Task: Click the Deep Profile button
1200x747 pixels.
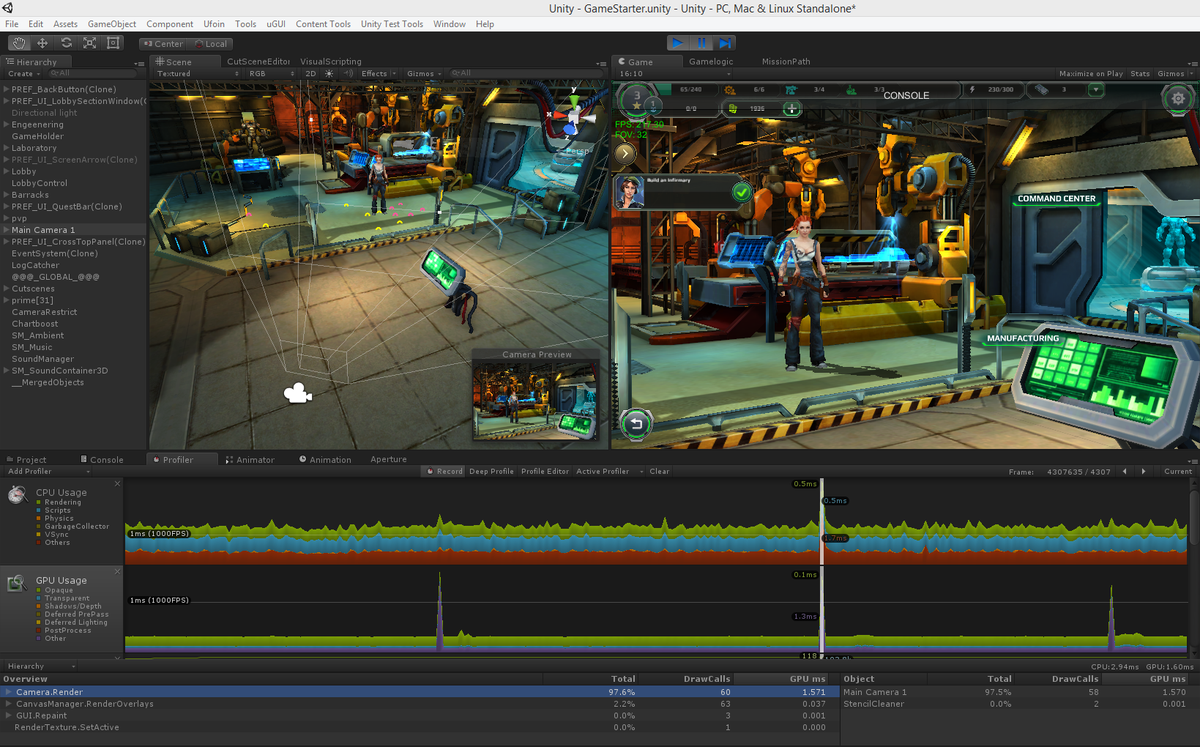Action: tap(492, 471)
